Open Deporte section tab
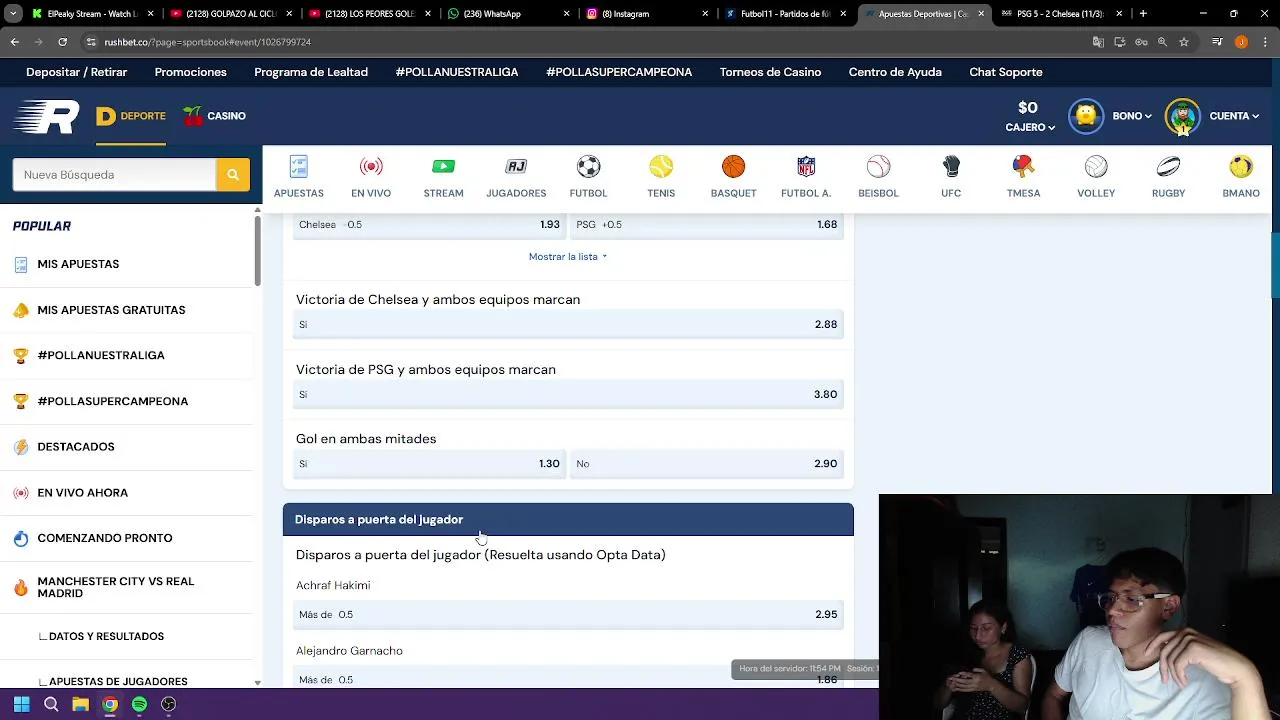1280x720 pixels. coord(131,116)
